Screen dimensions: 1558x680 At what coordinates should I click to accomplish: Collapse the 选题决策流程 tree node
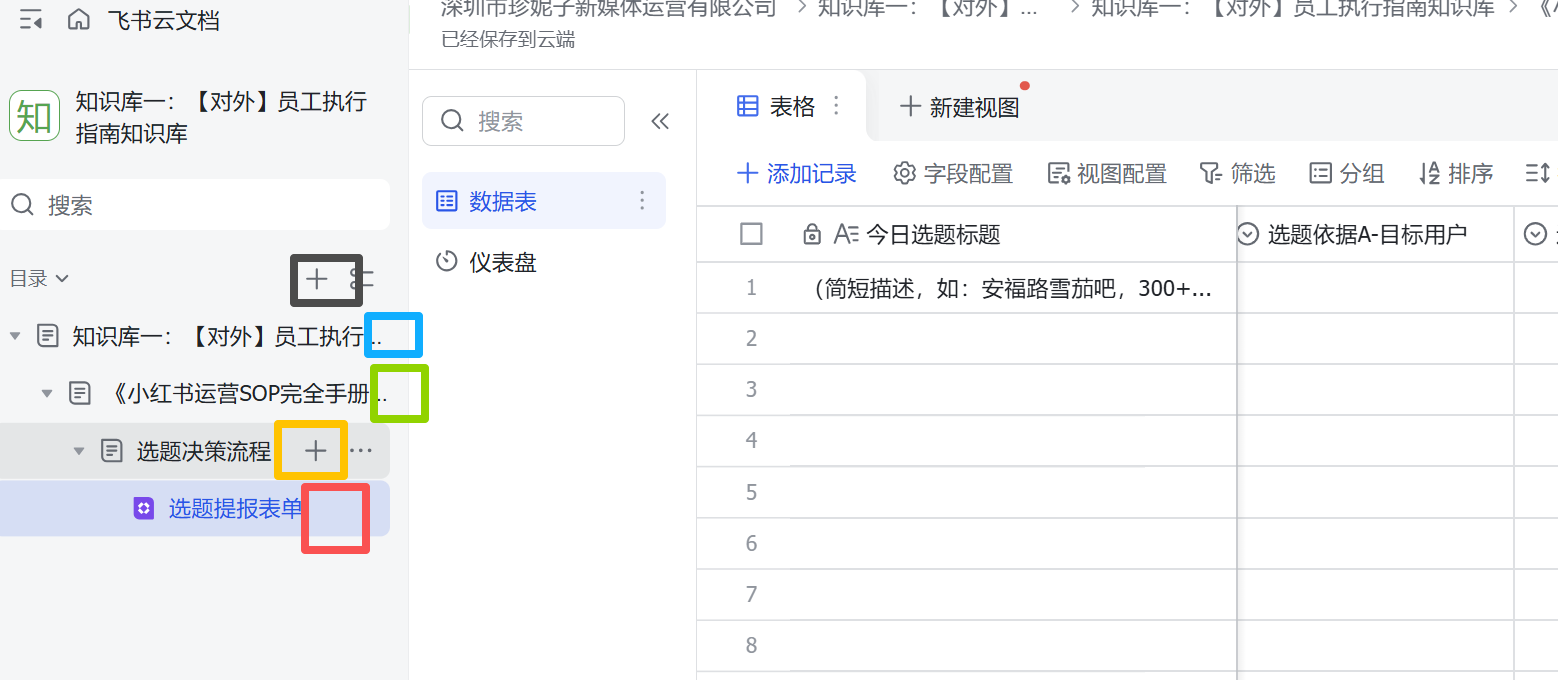79,451
